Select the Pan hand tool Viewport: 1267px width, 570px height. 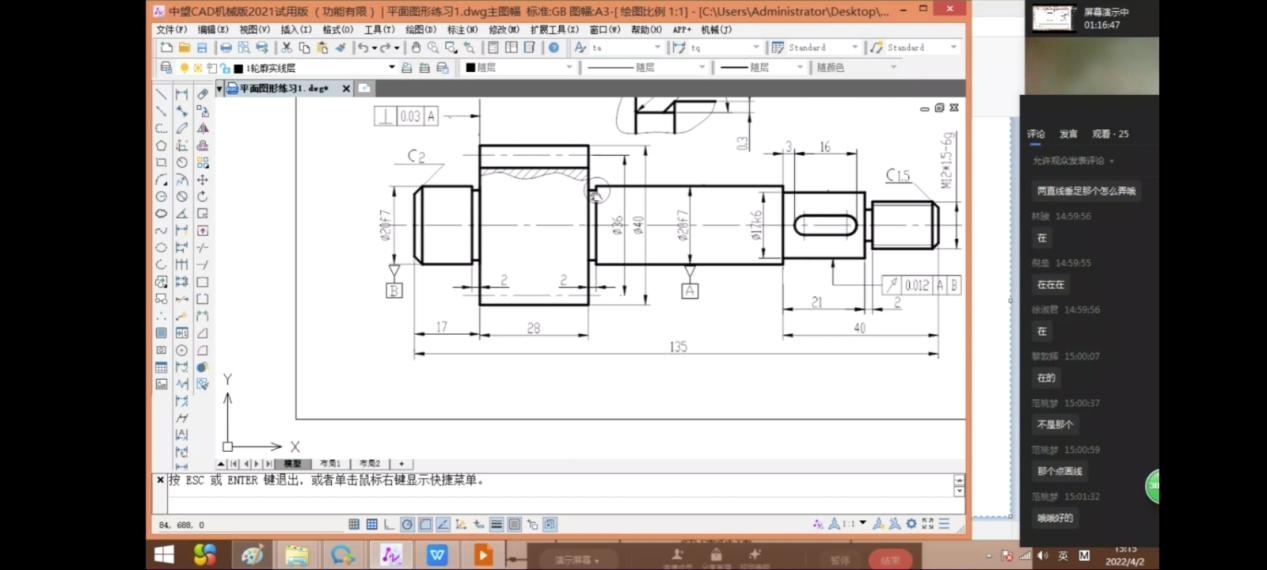(x=416, y=47)
